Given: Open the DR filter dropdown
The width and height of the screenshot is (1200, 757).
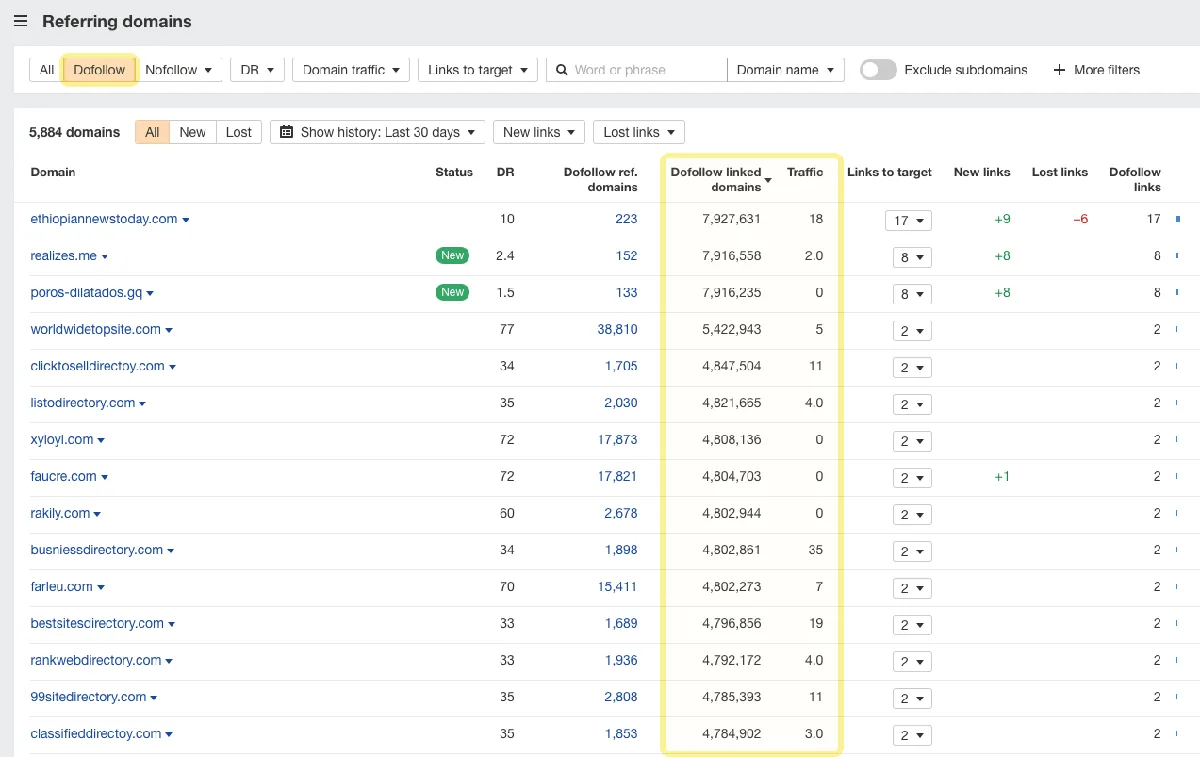Looking at the screenshot, I should (x=257, y=70).
